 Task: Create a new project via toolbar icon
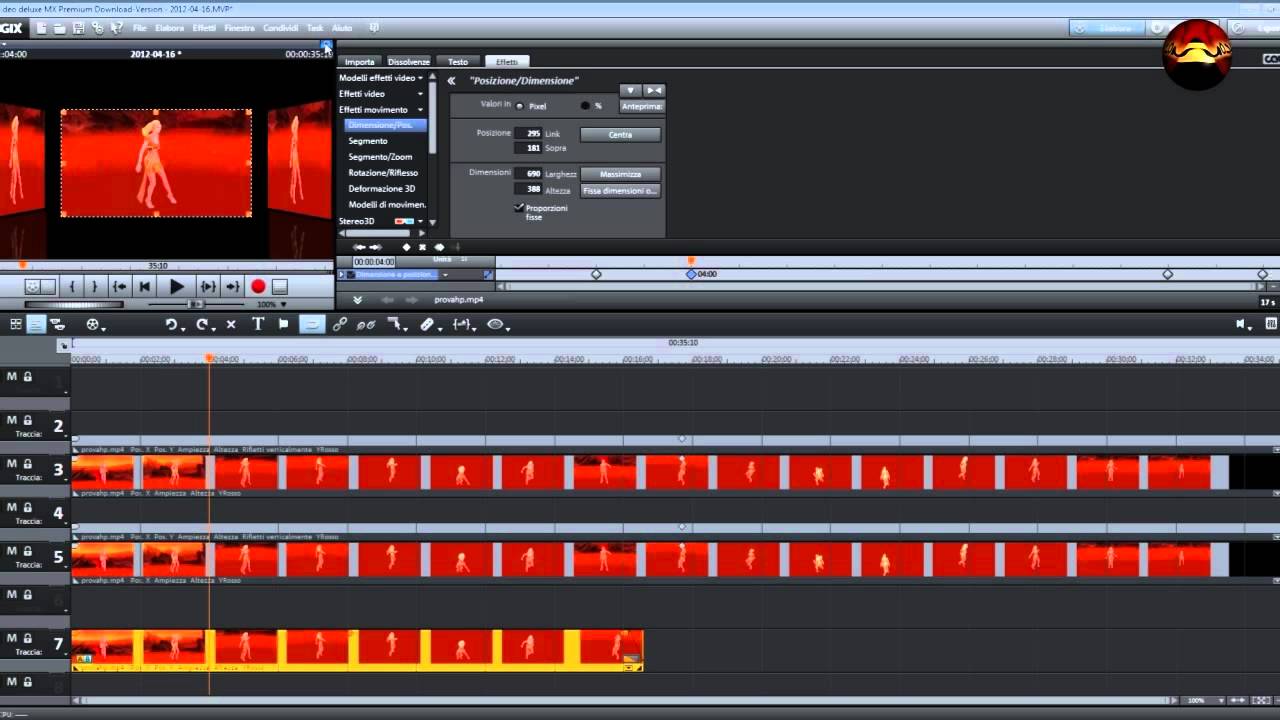tap(42, 28)
